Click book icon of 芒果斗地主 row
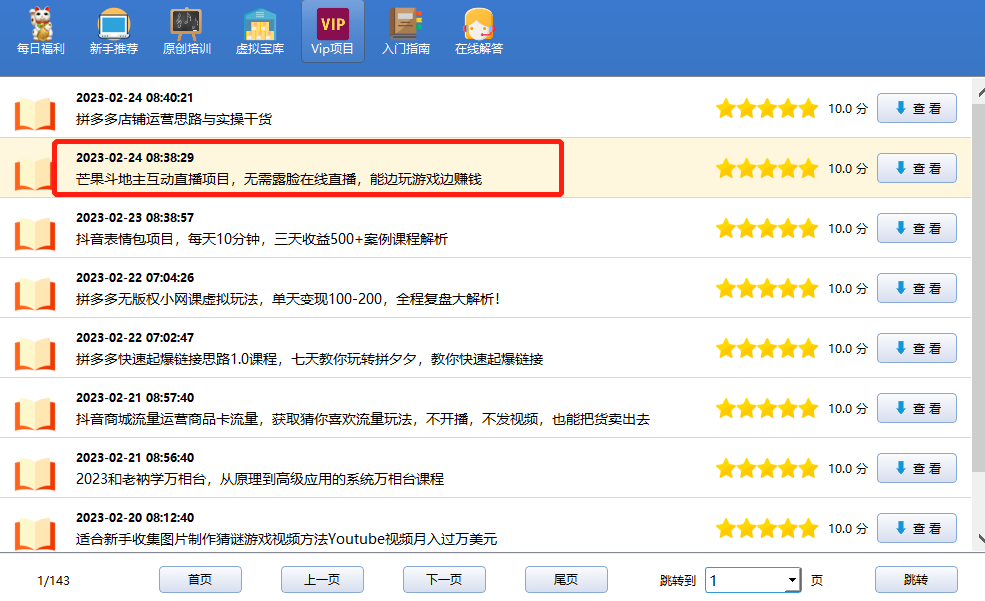The height and width of the screenshot is (601, 985). pyautogui.click(x=33, y=174)
